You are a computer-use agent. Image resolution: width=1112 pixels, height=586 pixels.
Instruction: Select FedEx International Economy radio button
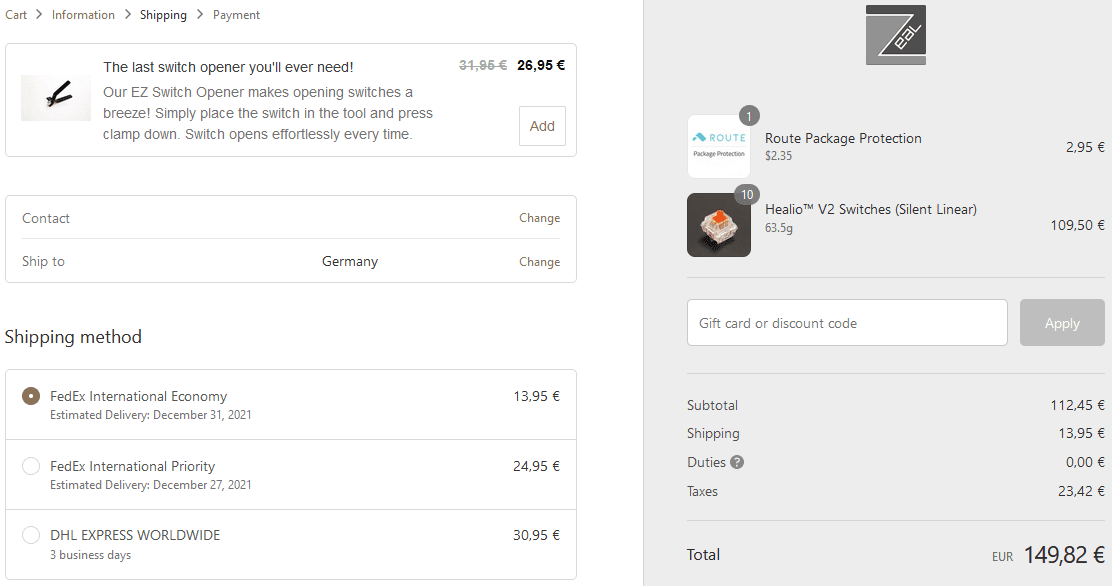30,396
